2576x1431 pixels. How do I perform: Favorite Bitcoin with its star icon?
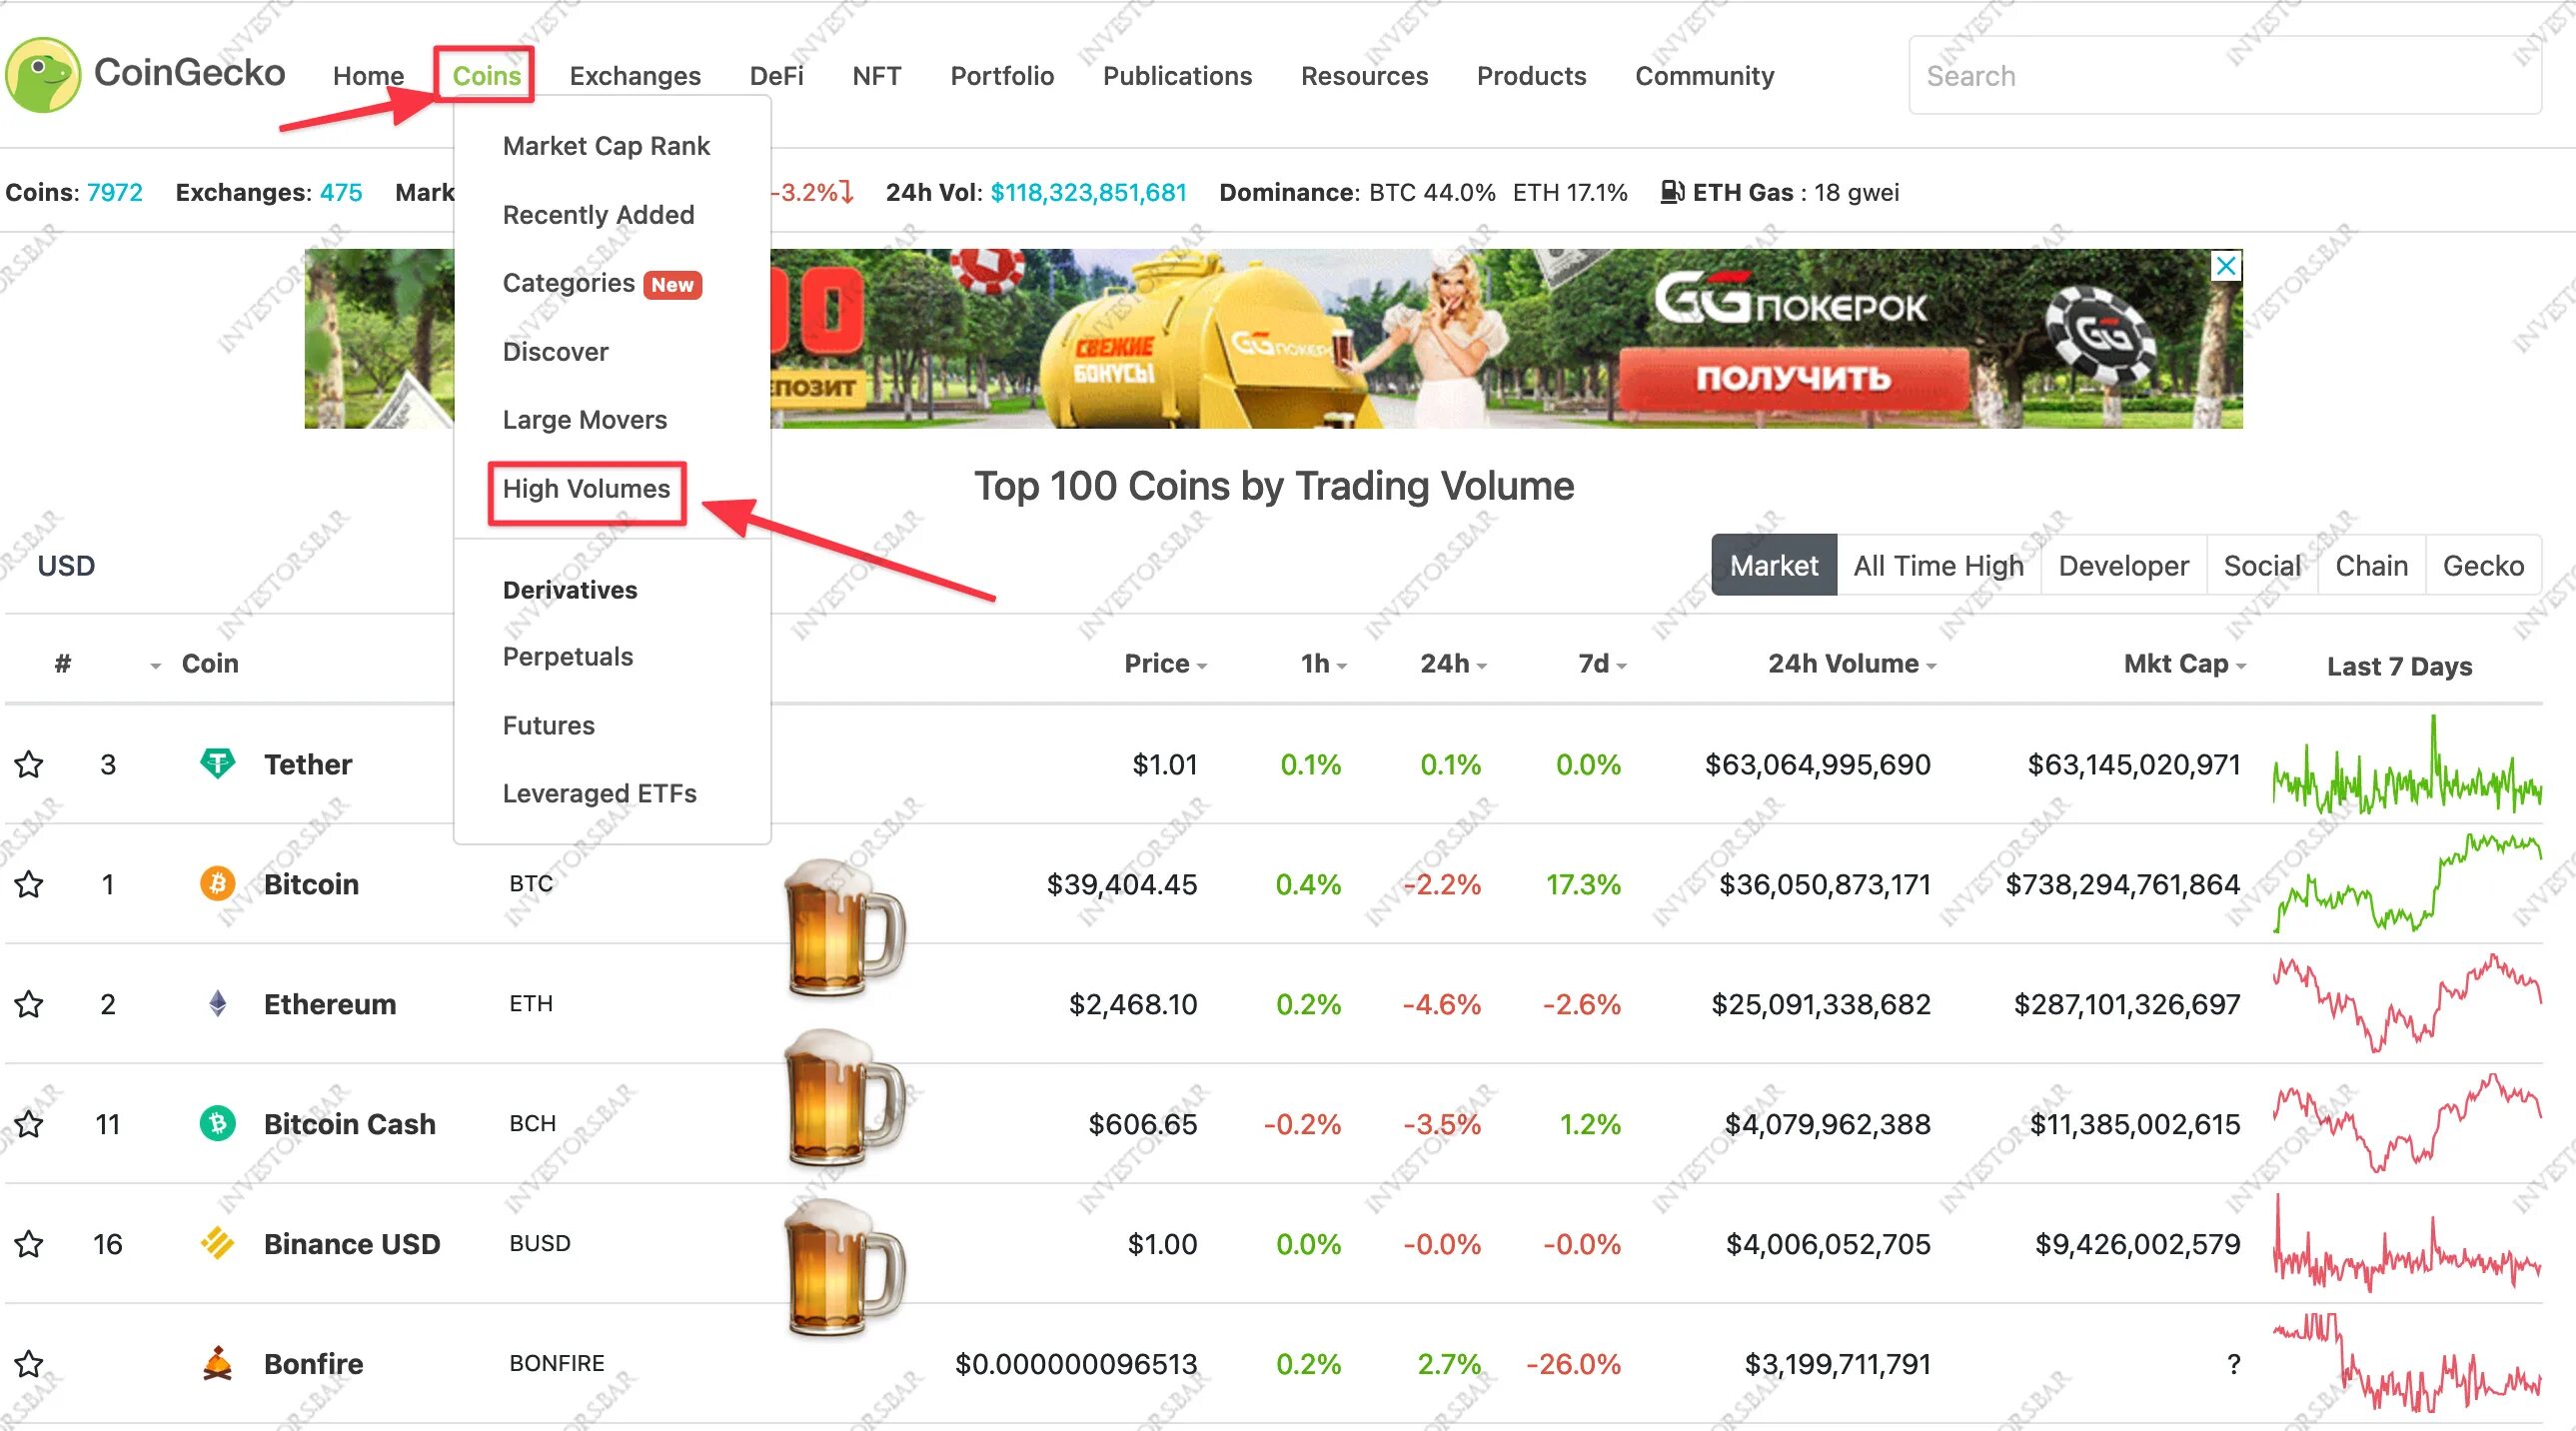pos(29,884)
